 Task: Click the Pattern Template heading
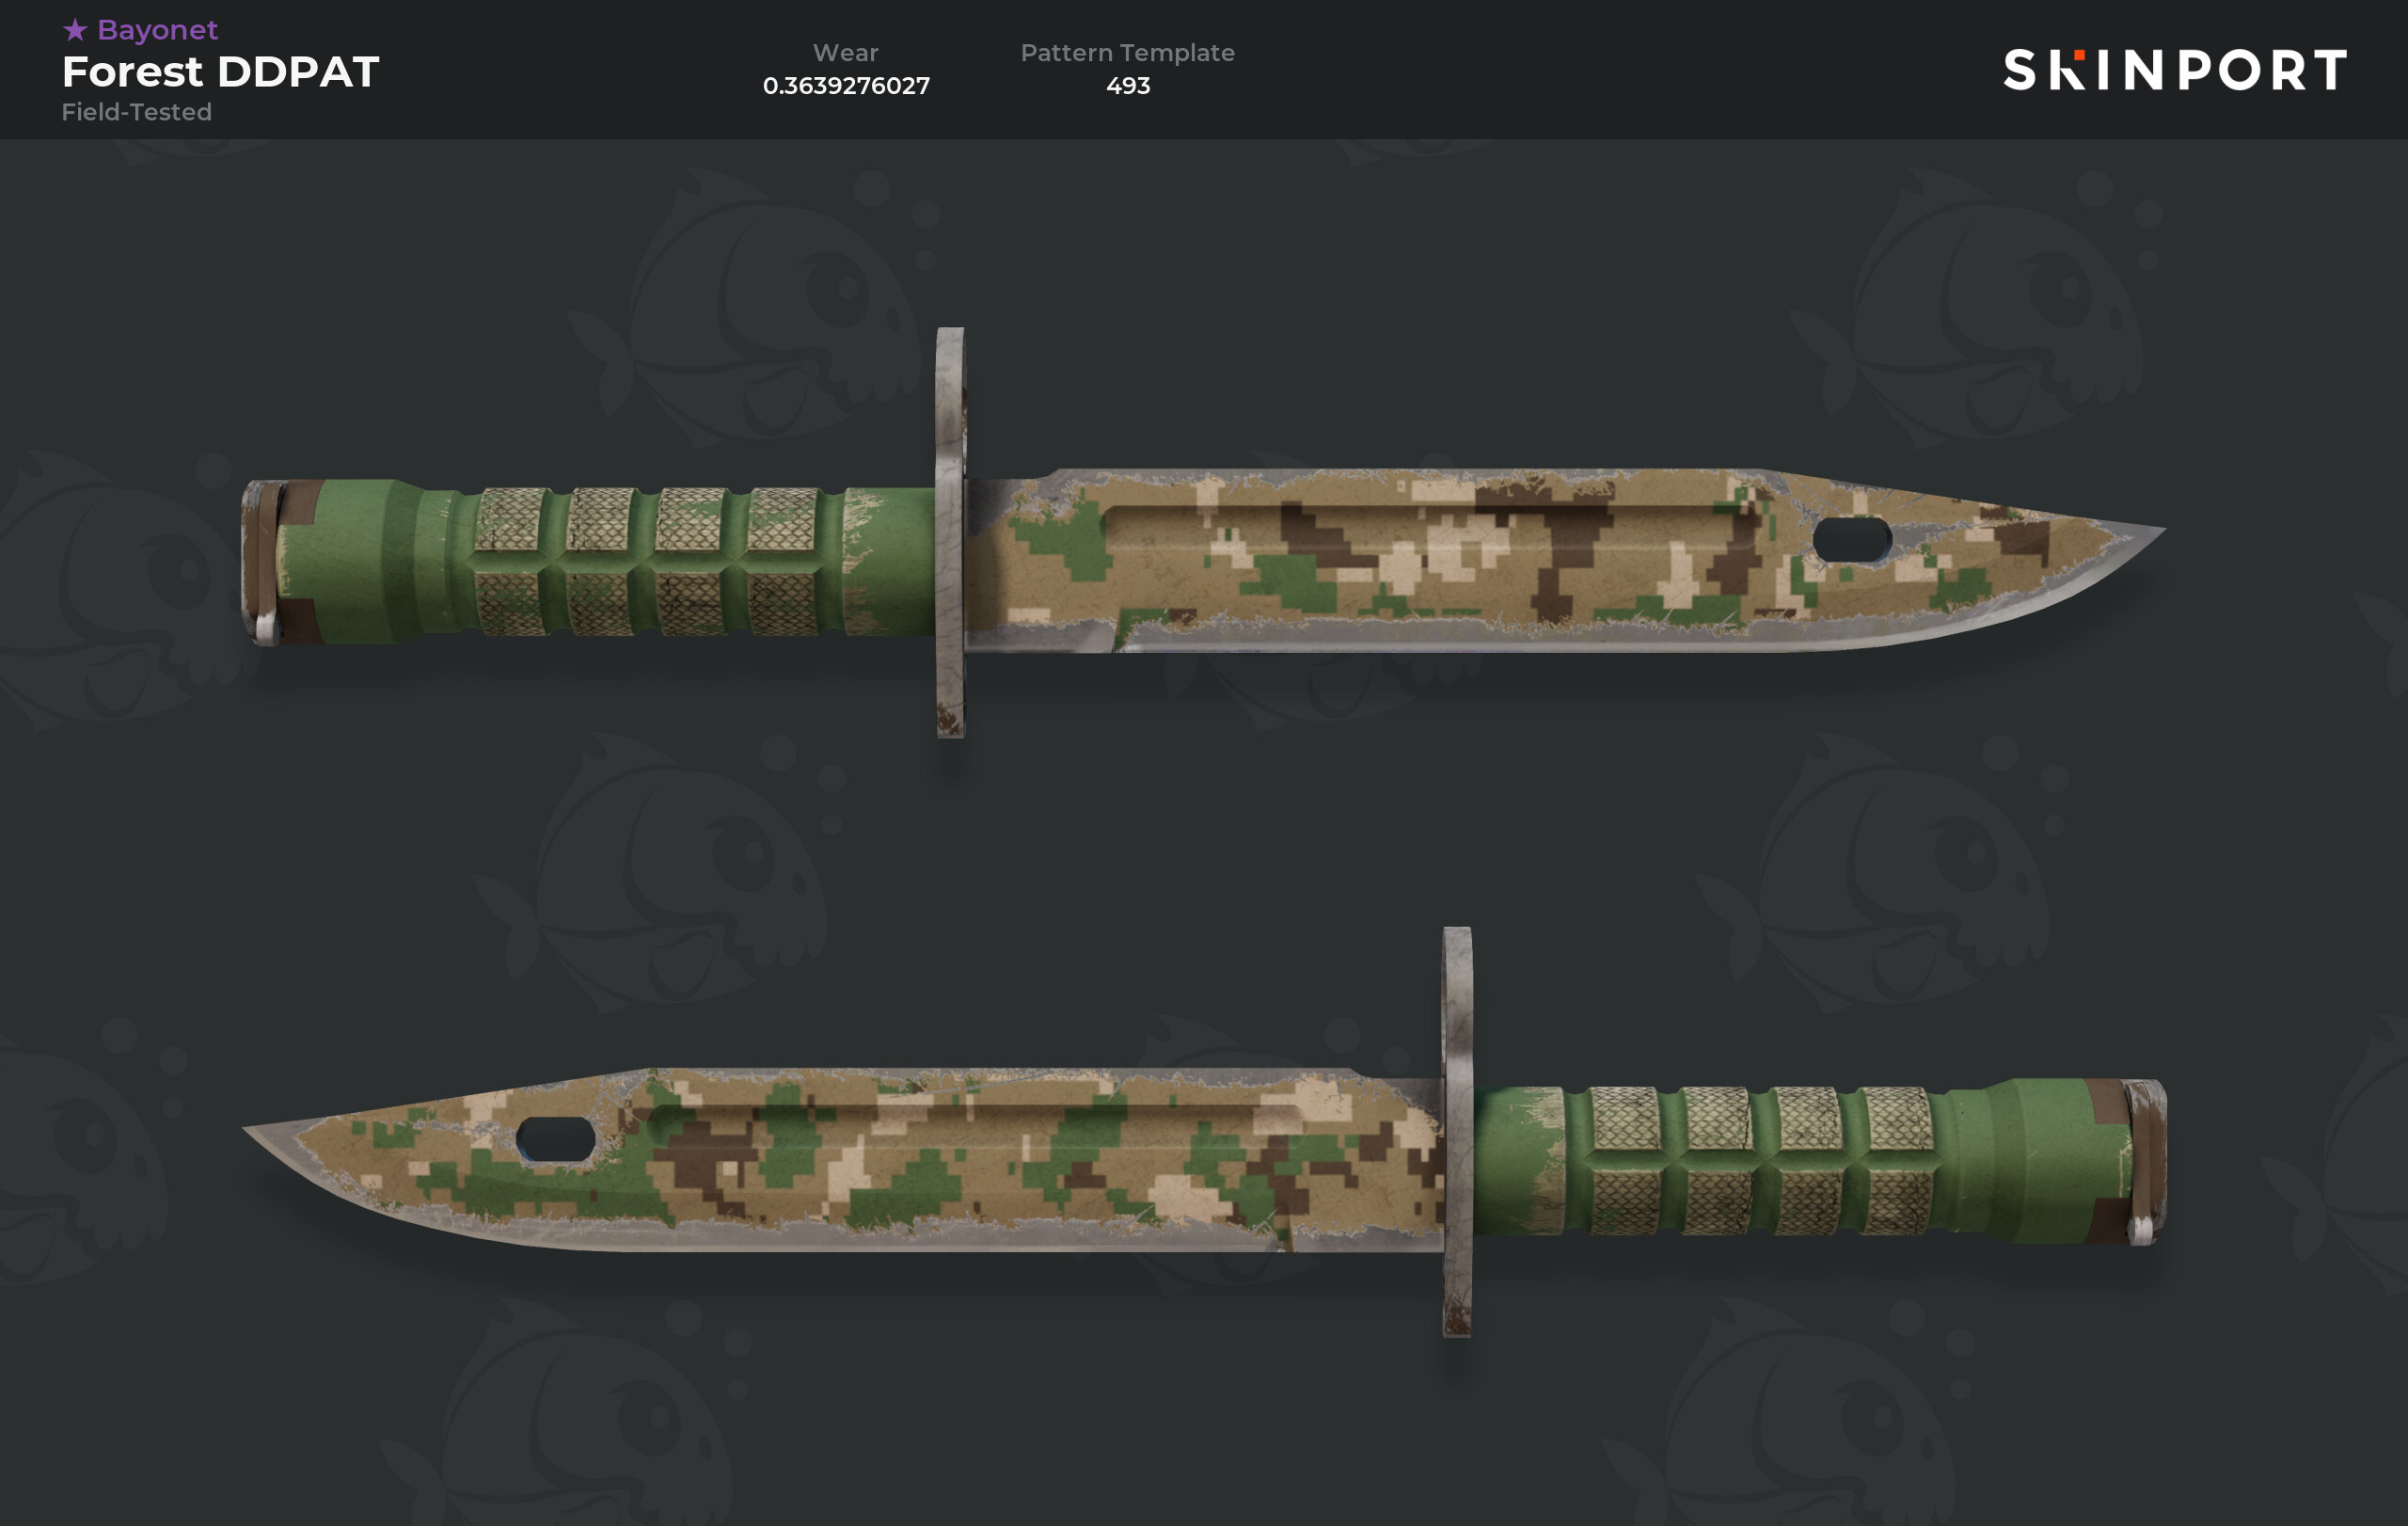tap(1127, 52)
